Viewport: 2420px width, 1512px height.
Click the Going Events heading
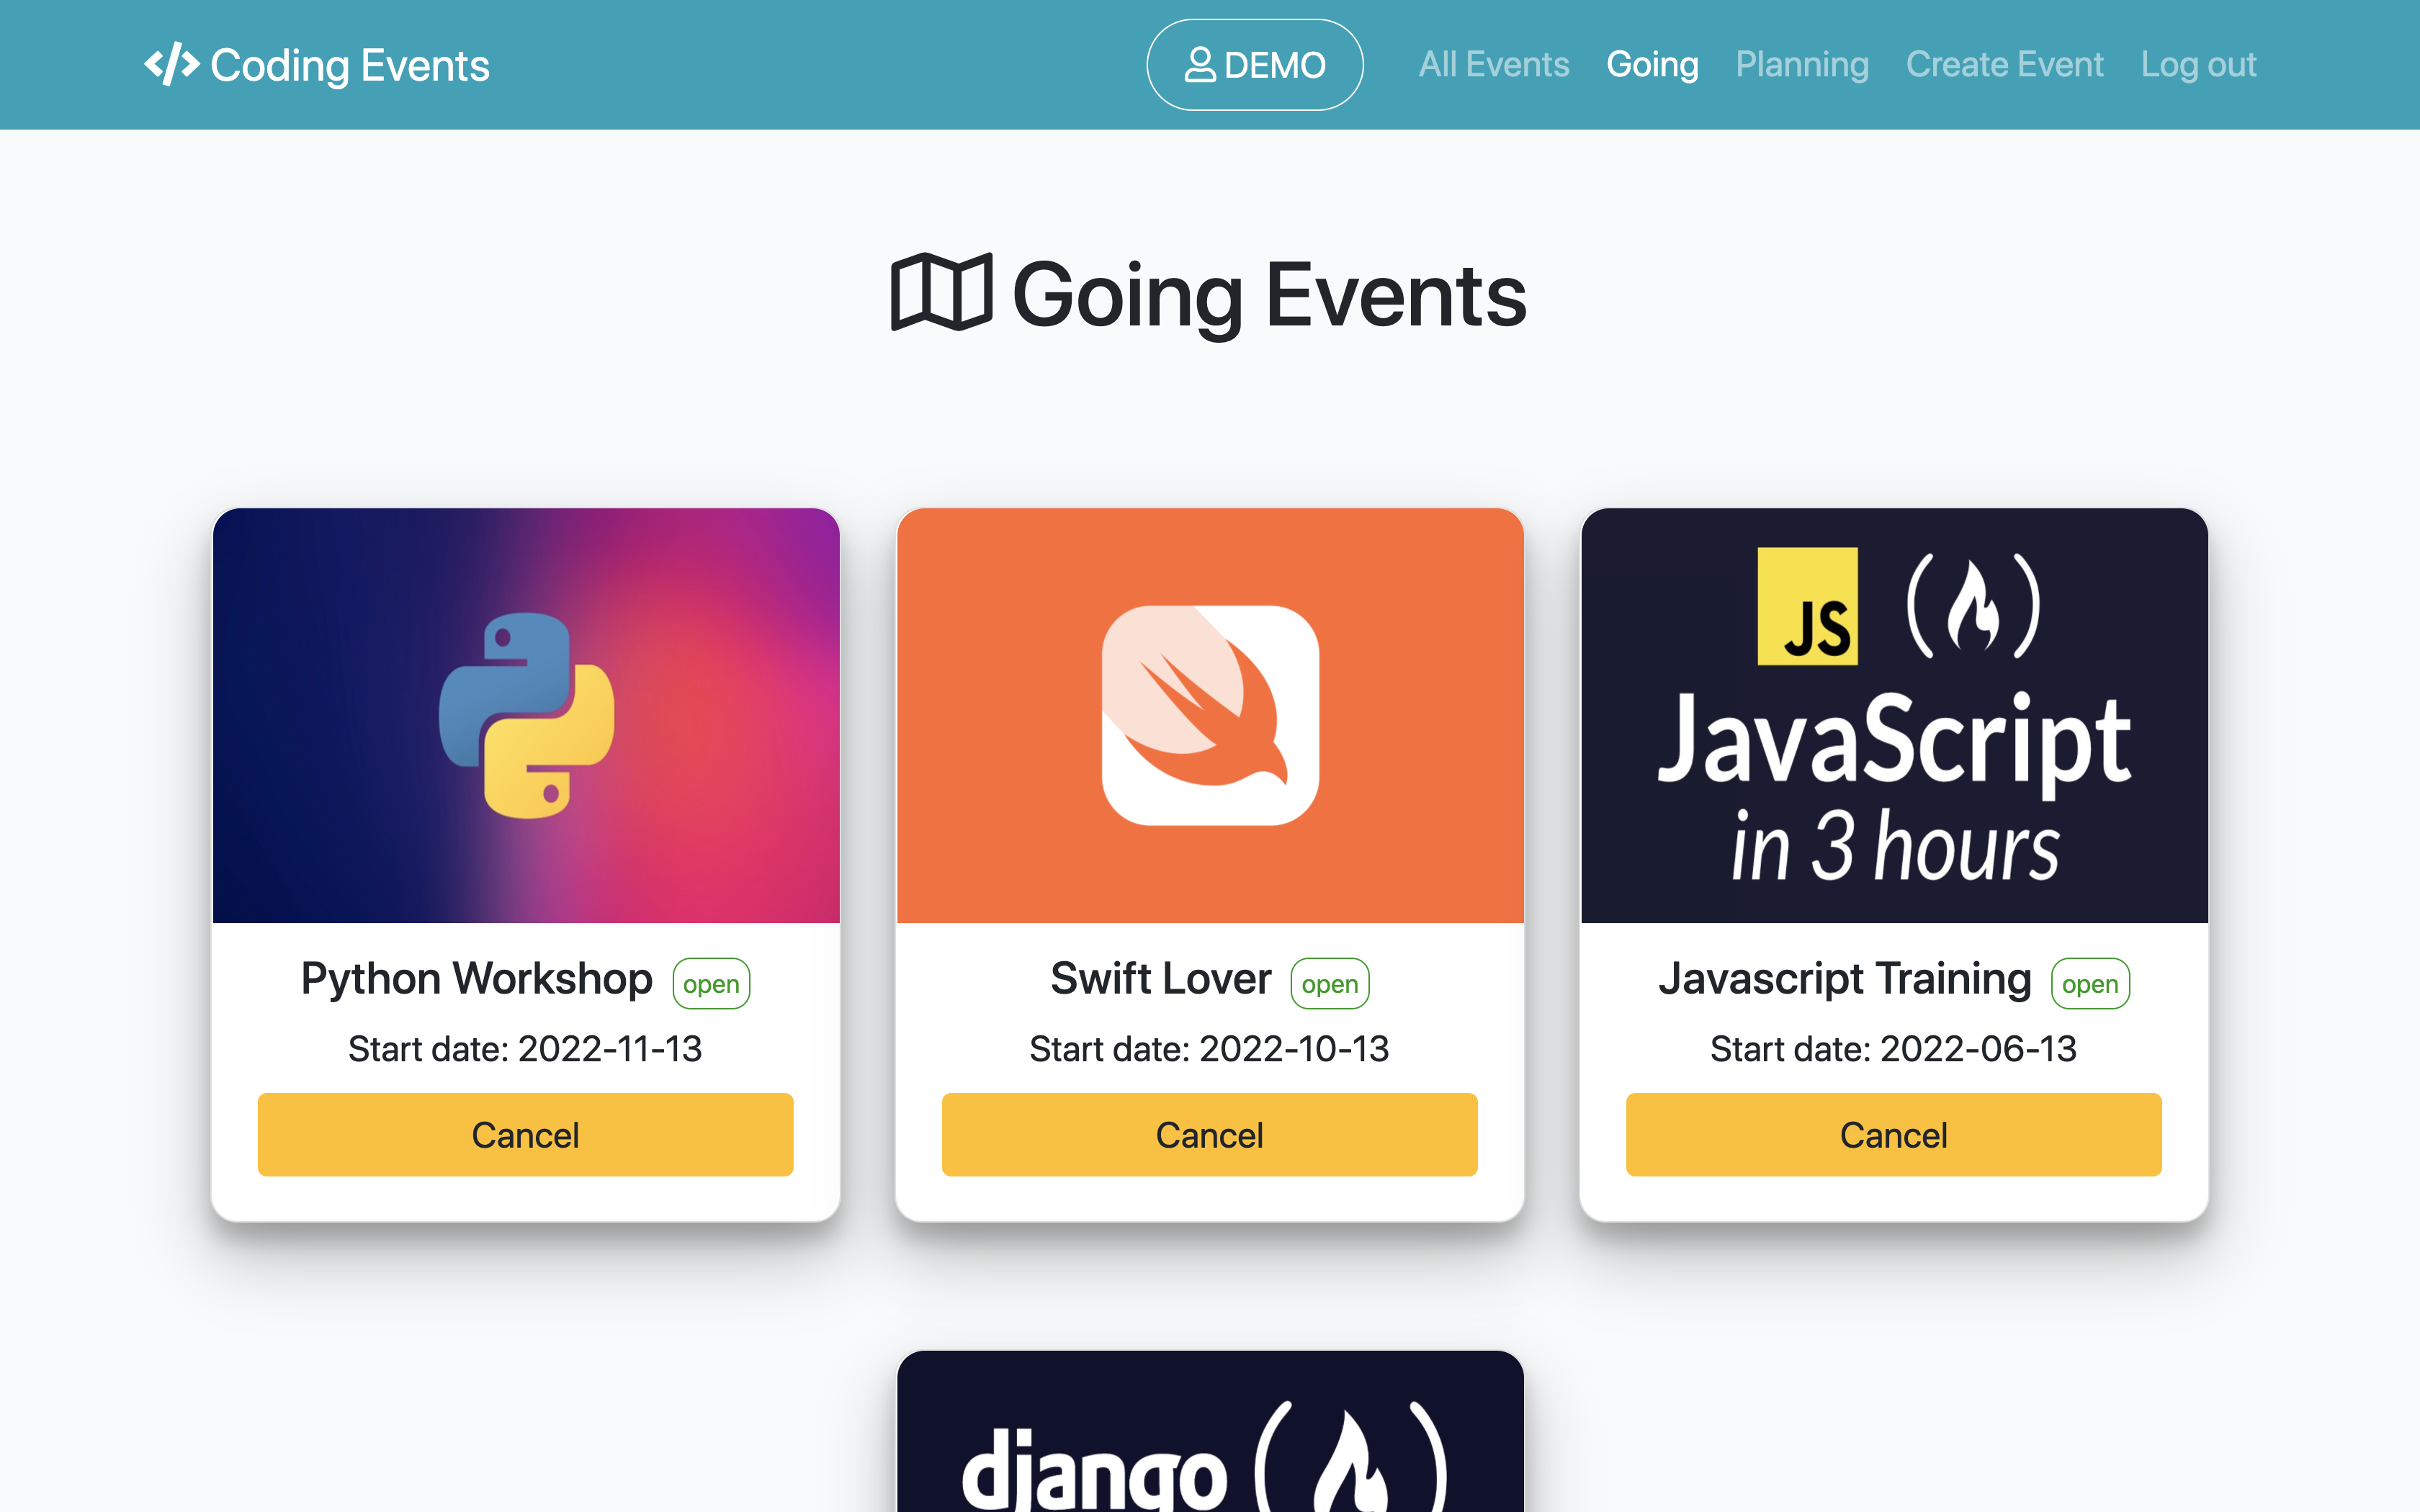(x=1210, y=295)
